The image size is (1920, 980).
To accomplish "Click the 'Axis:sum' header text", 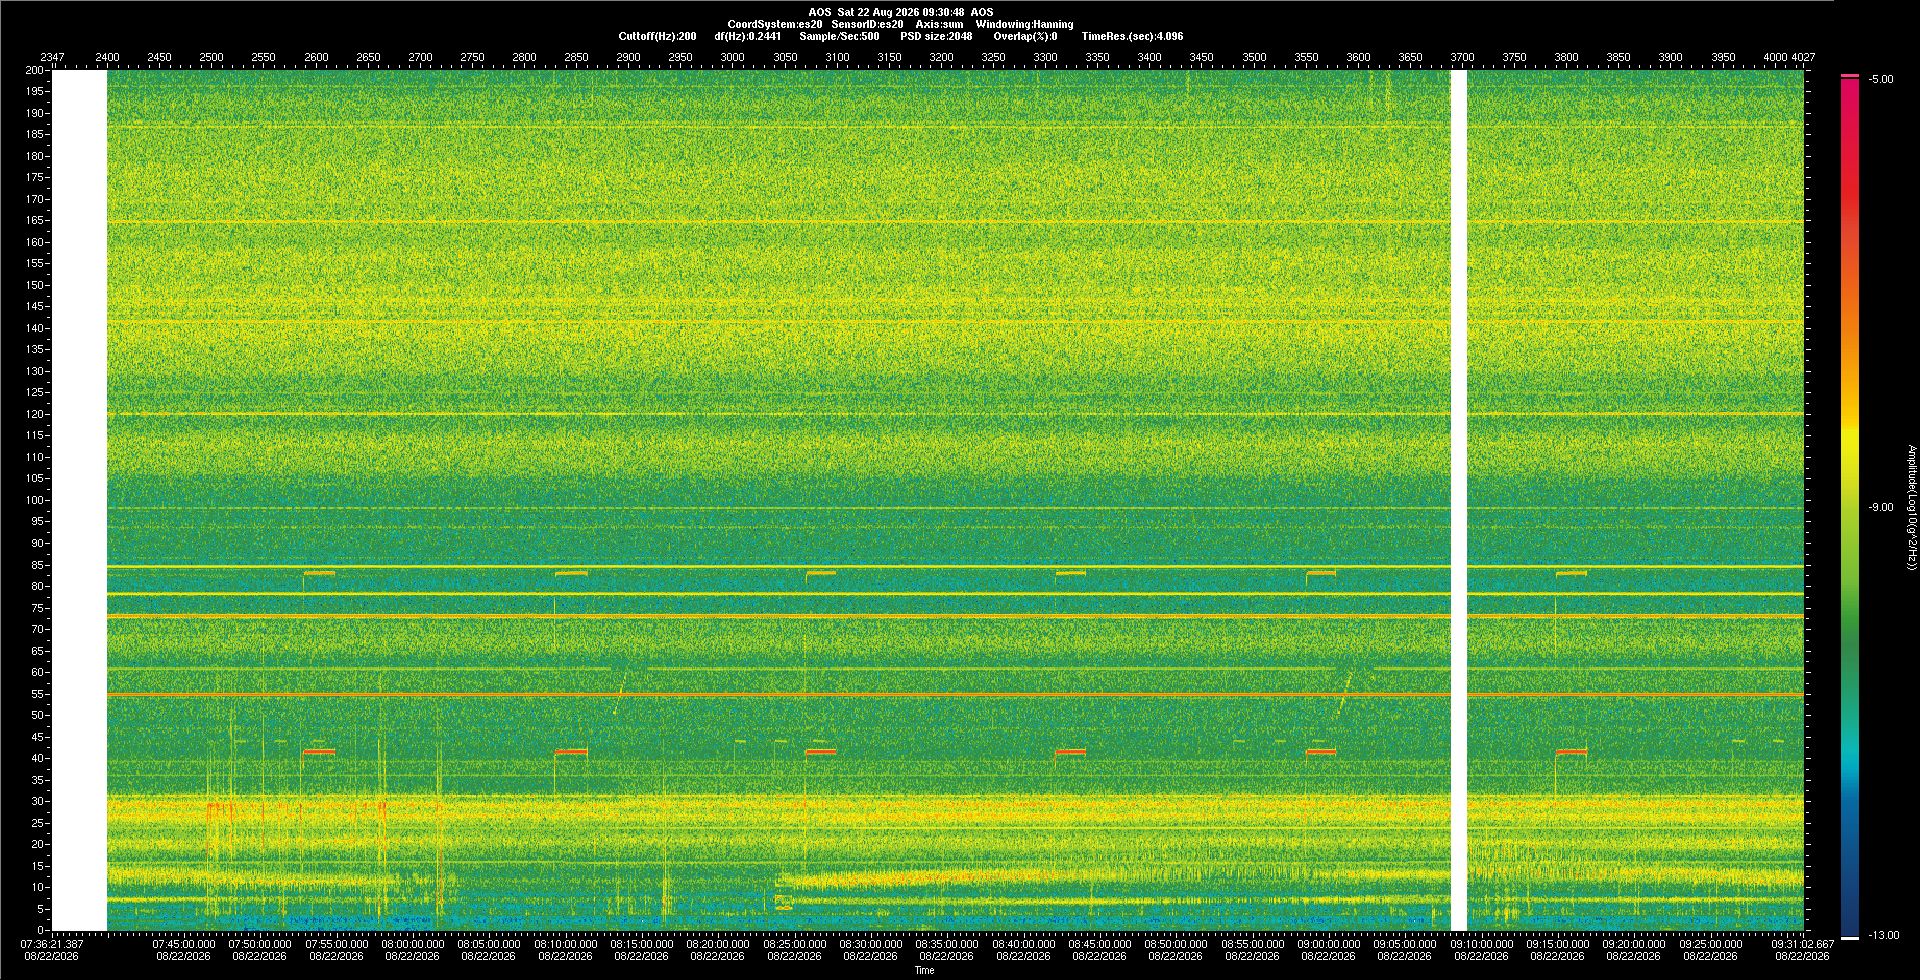I will tap(939, 24).
